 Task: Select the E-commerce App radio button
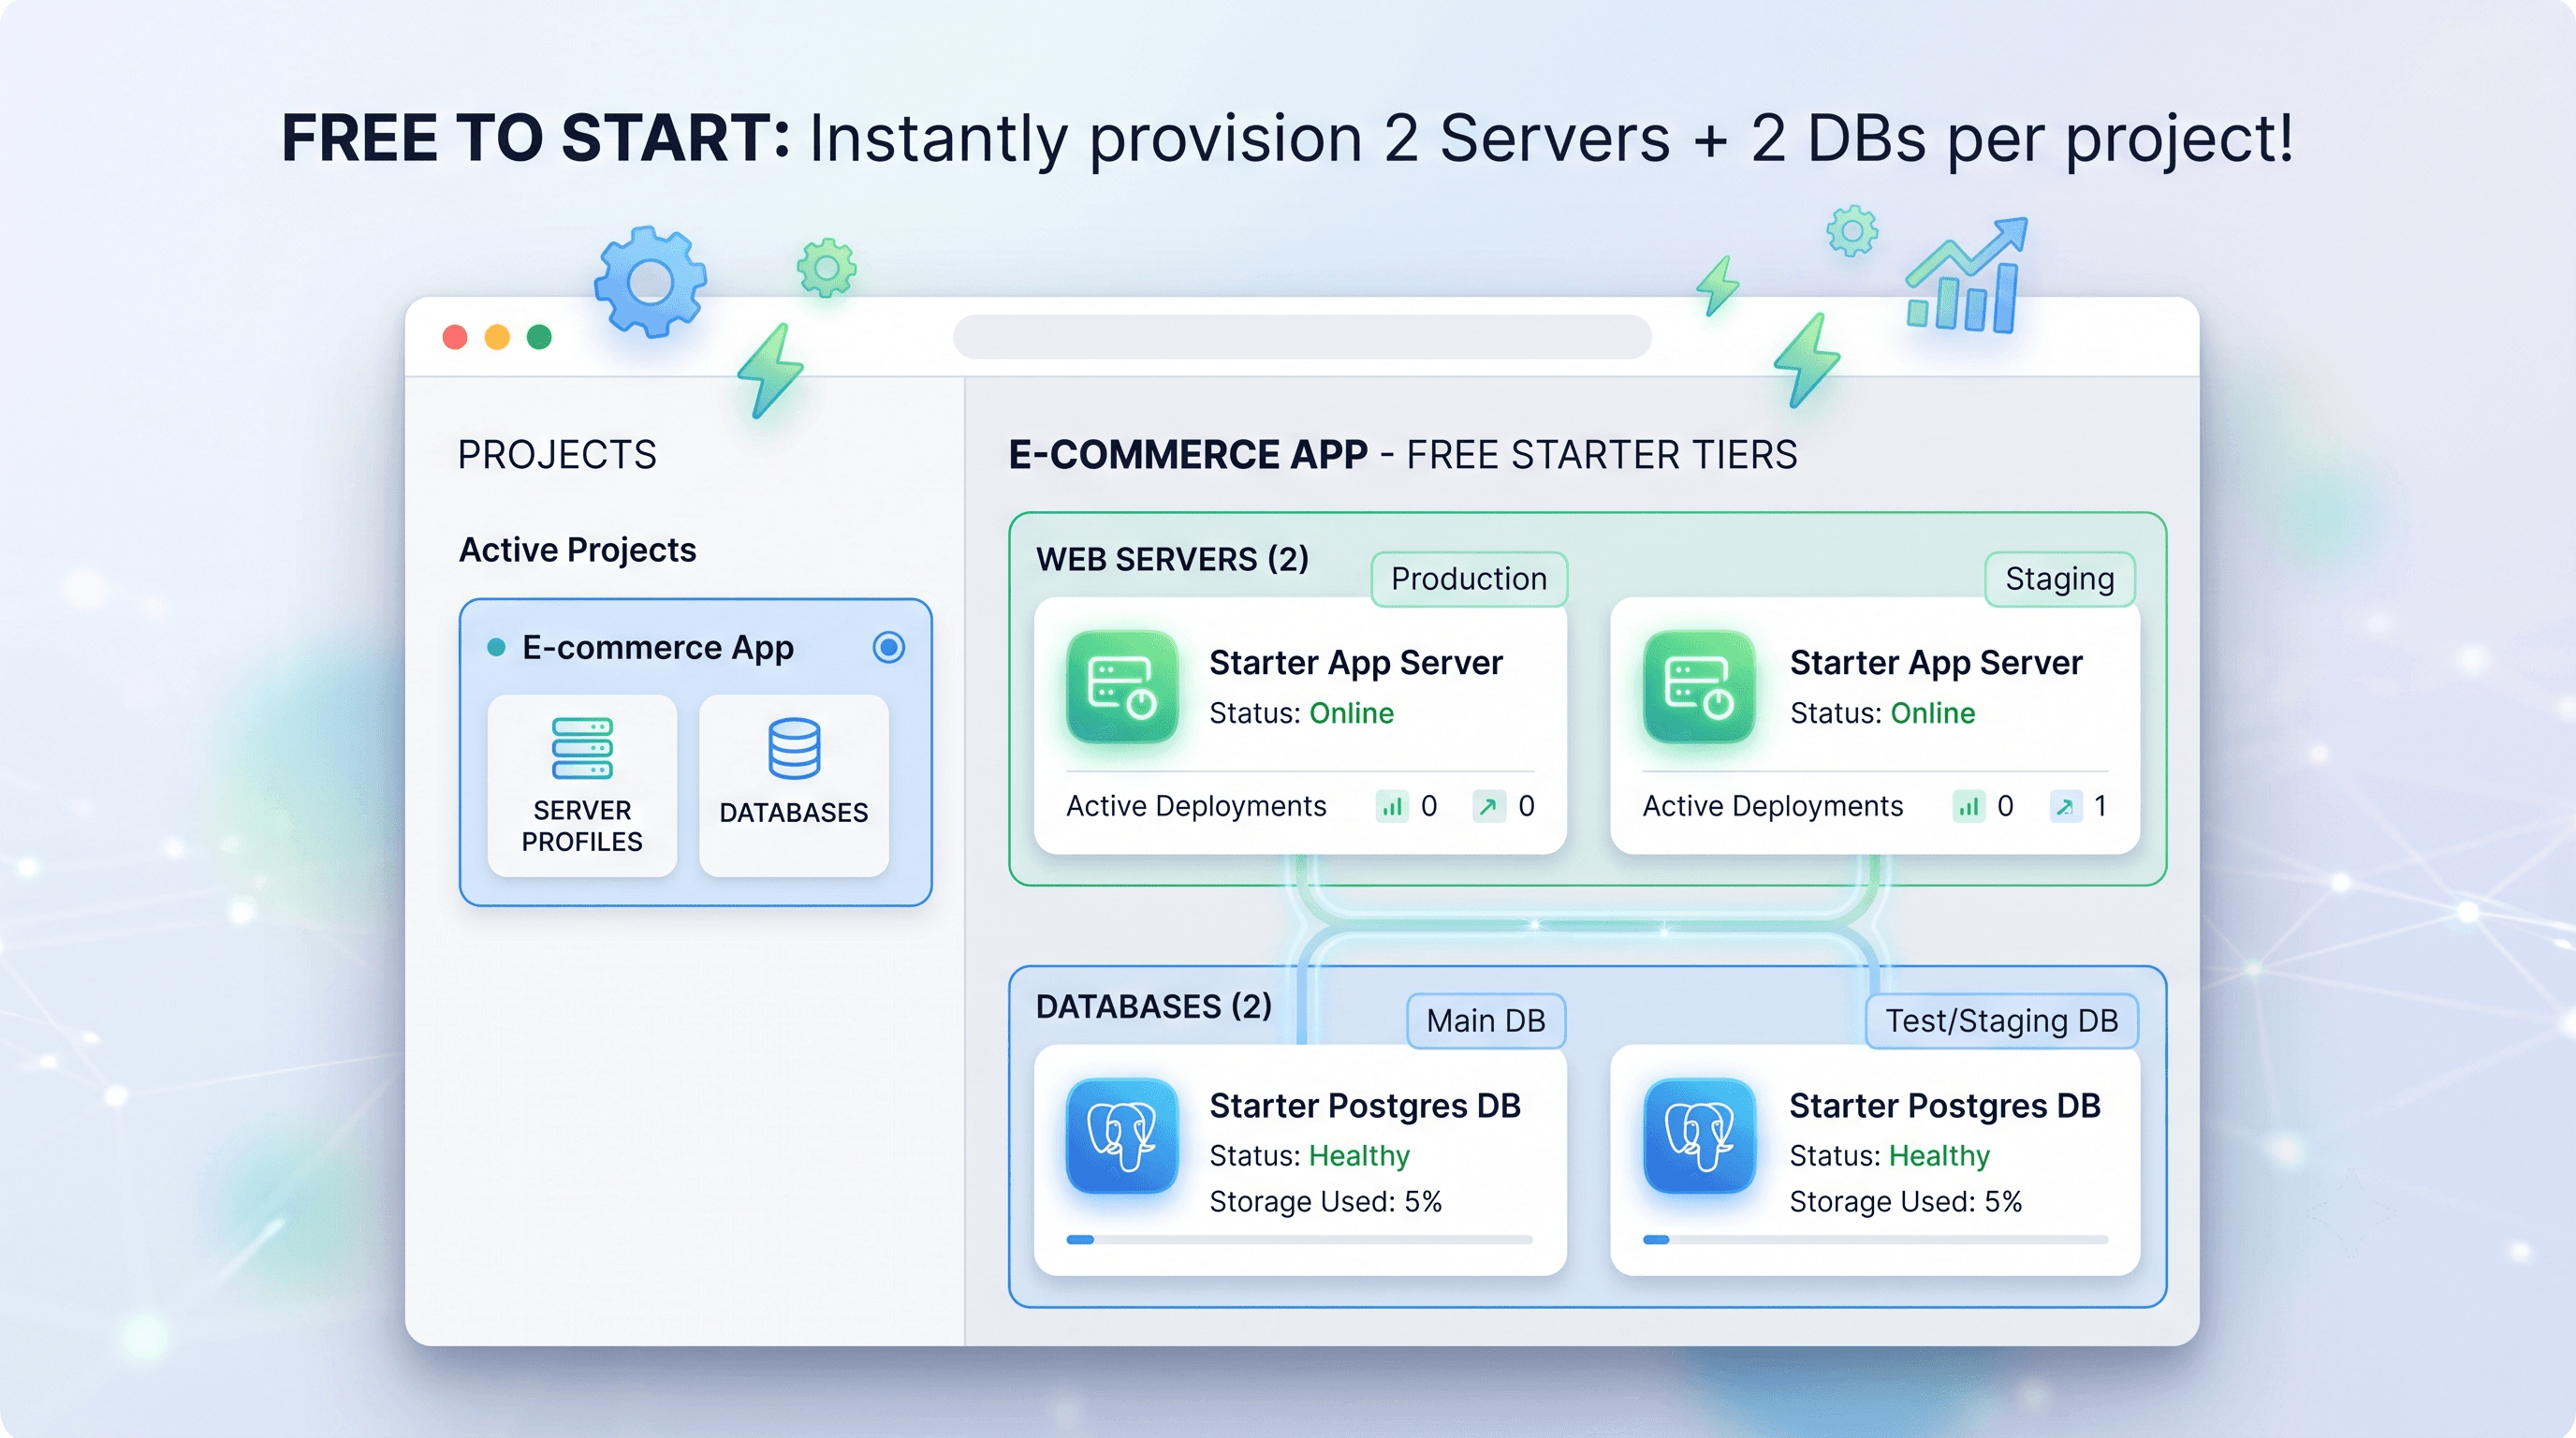coord(888,647)
